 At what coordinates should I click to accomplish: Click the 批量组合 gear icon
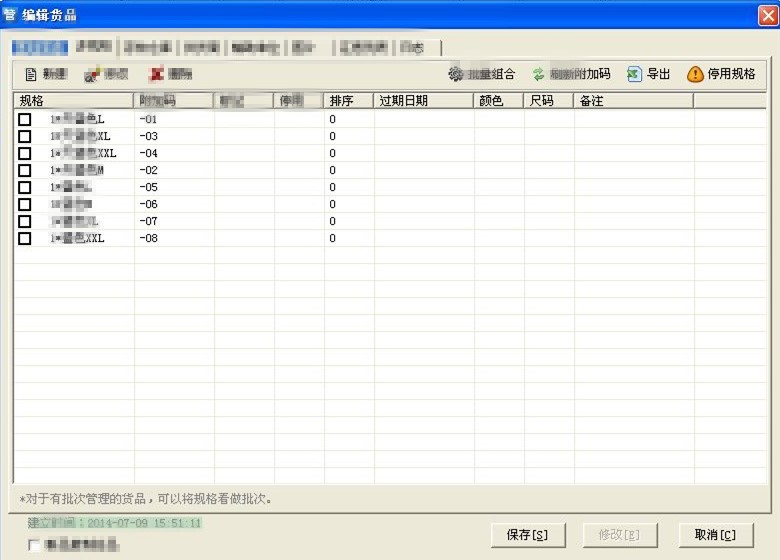(x=456, y=75)
